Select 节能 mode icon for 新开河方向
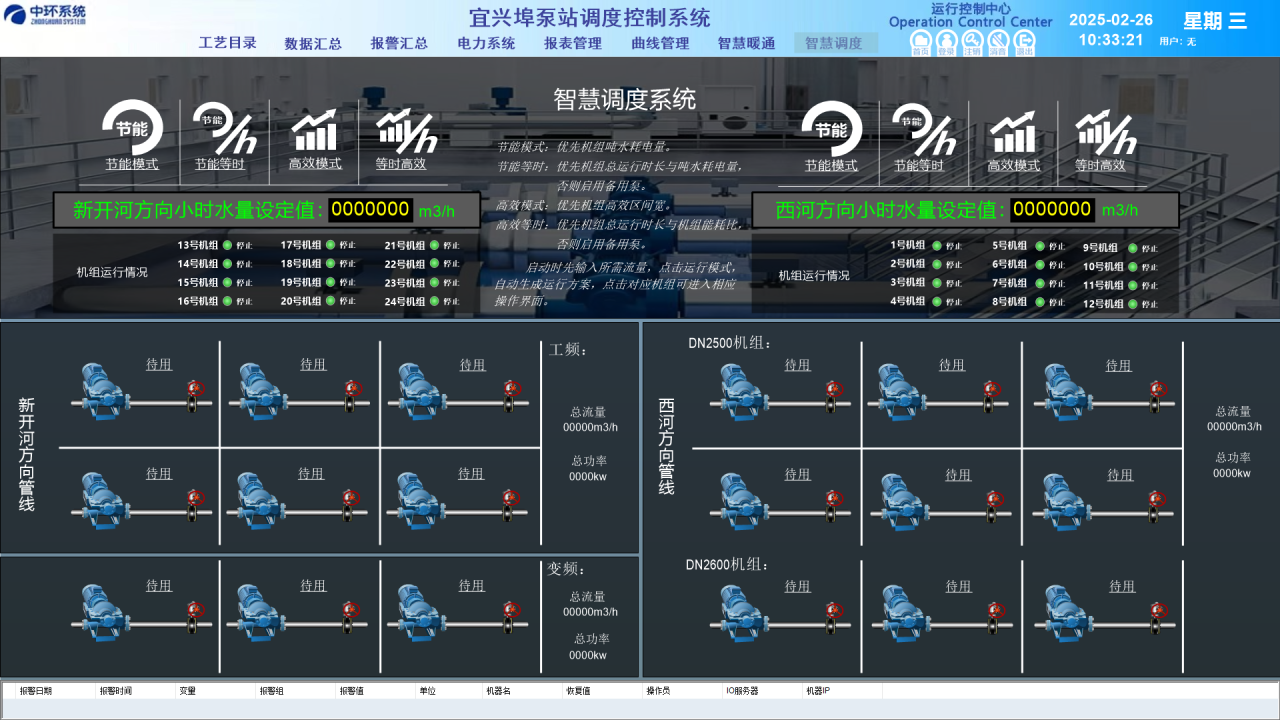 coord(132,128)
